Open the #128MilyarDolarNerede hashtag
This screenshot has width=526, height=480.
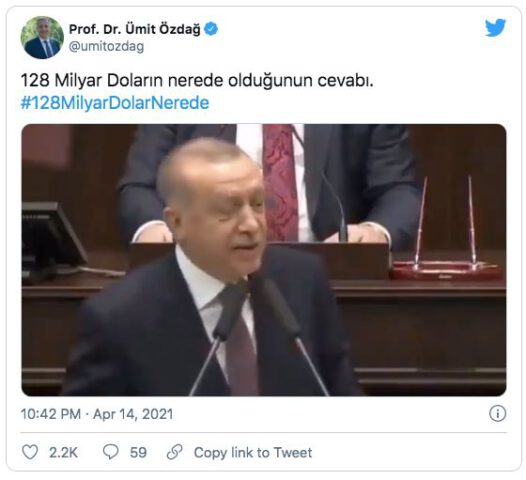coord(115,103)
